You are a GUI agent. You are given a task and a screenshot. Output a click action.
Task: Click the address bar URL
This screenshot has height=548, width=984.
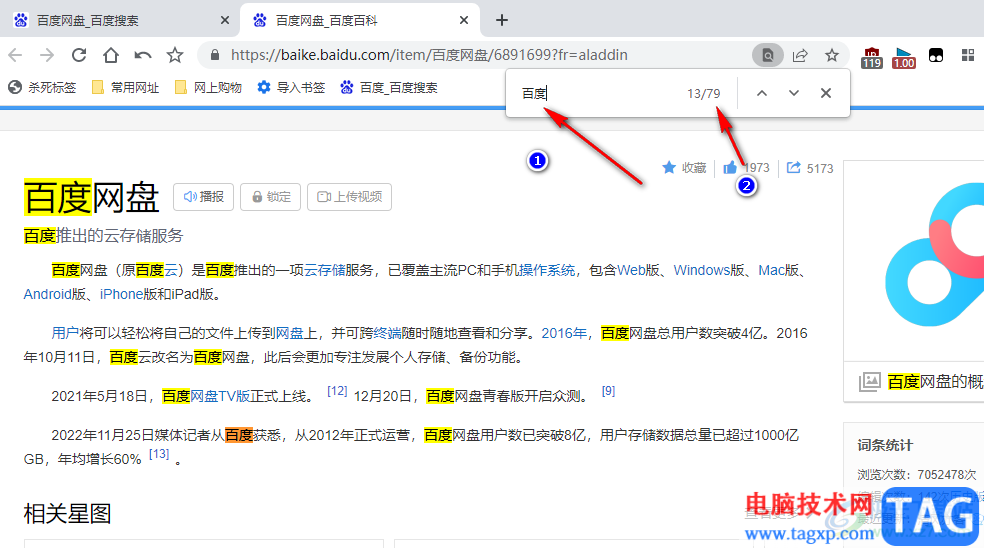point(429,55)
